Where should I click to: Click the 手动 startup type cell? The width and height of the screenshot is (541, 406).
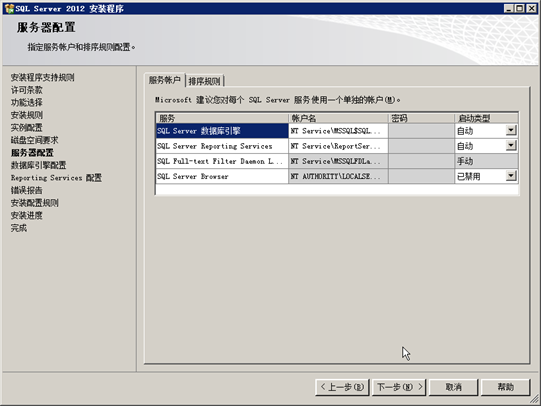pyautogui.click(x=486, y=161)
